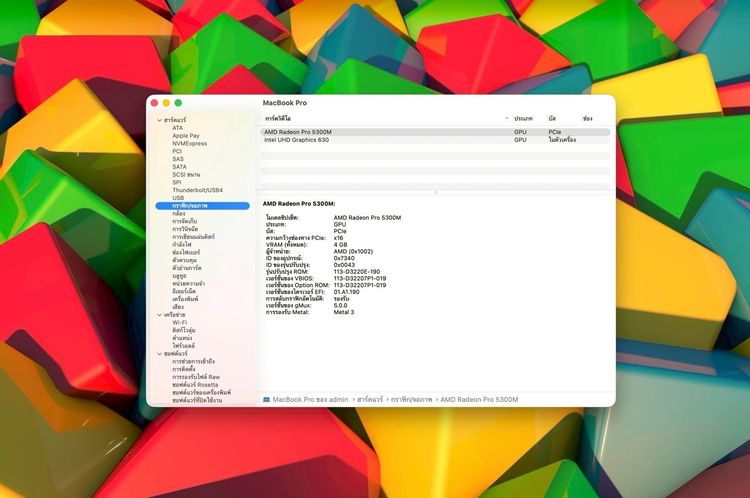Screen dimensions: 750x498
Task: Click the green zoom window button
Action: 178,103
